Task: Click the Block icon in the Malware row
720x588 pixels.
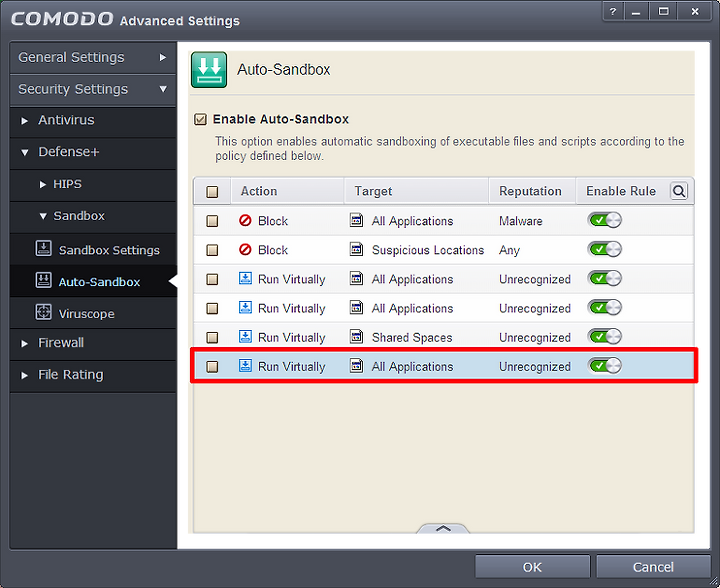Action: pos(245,221)
